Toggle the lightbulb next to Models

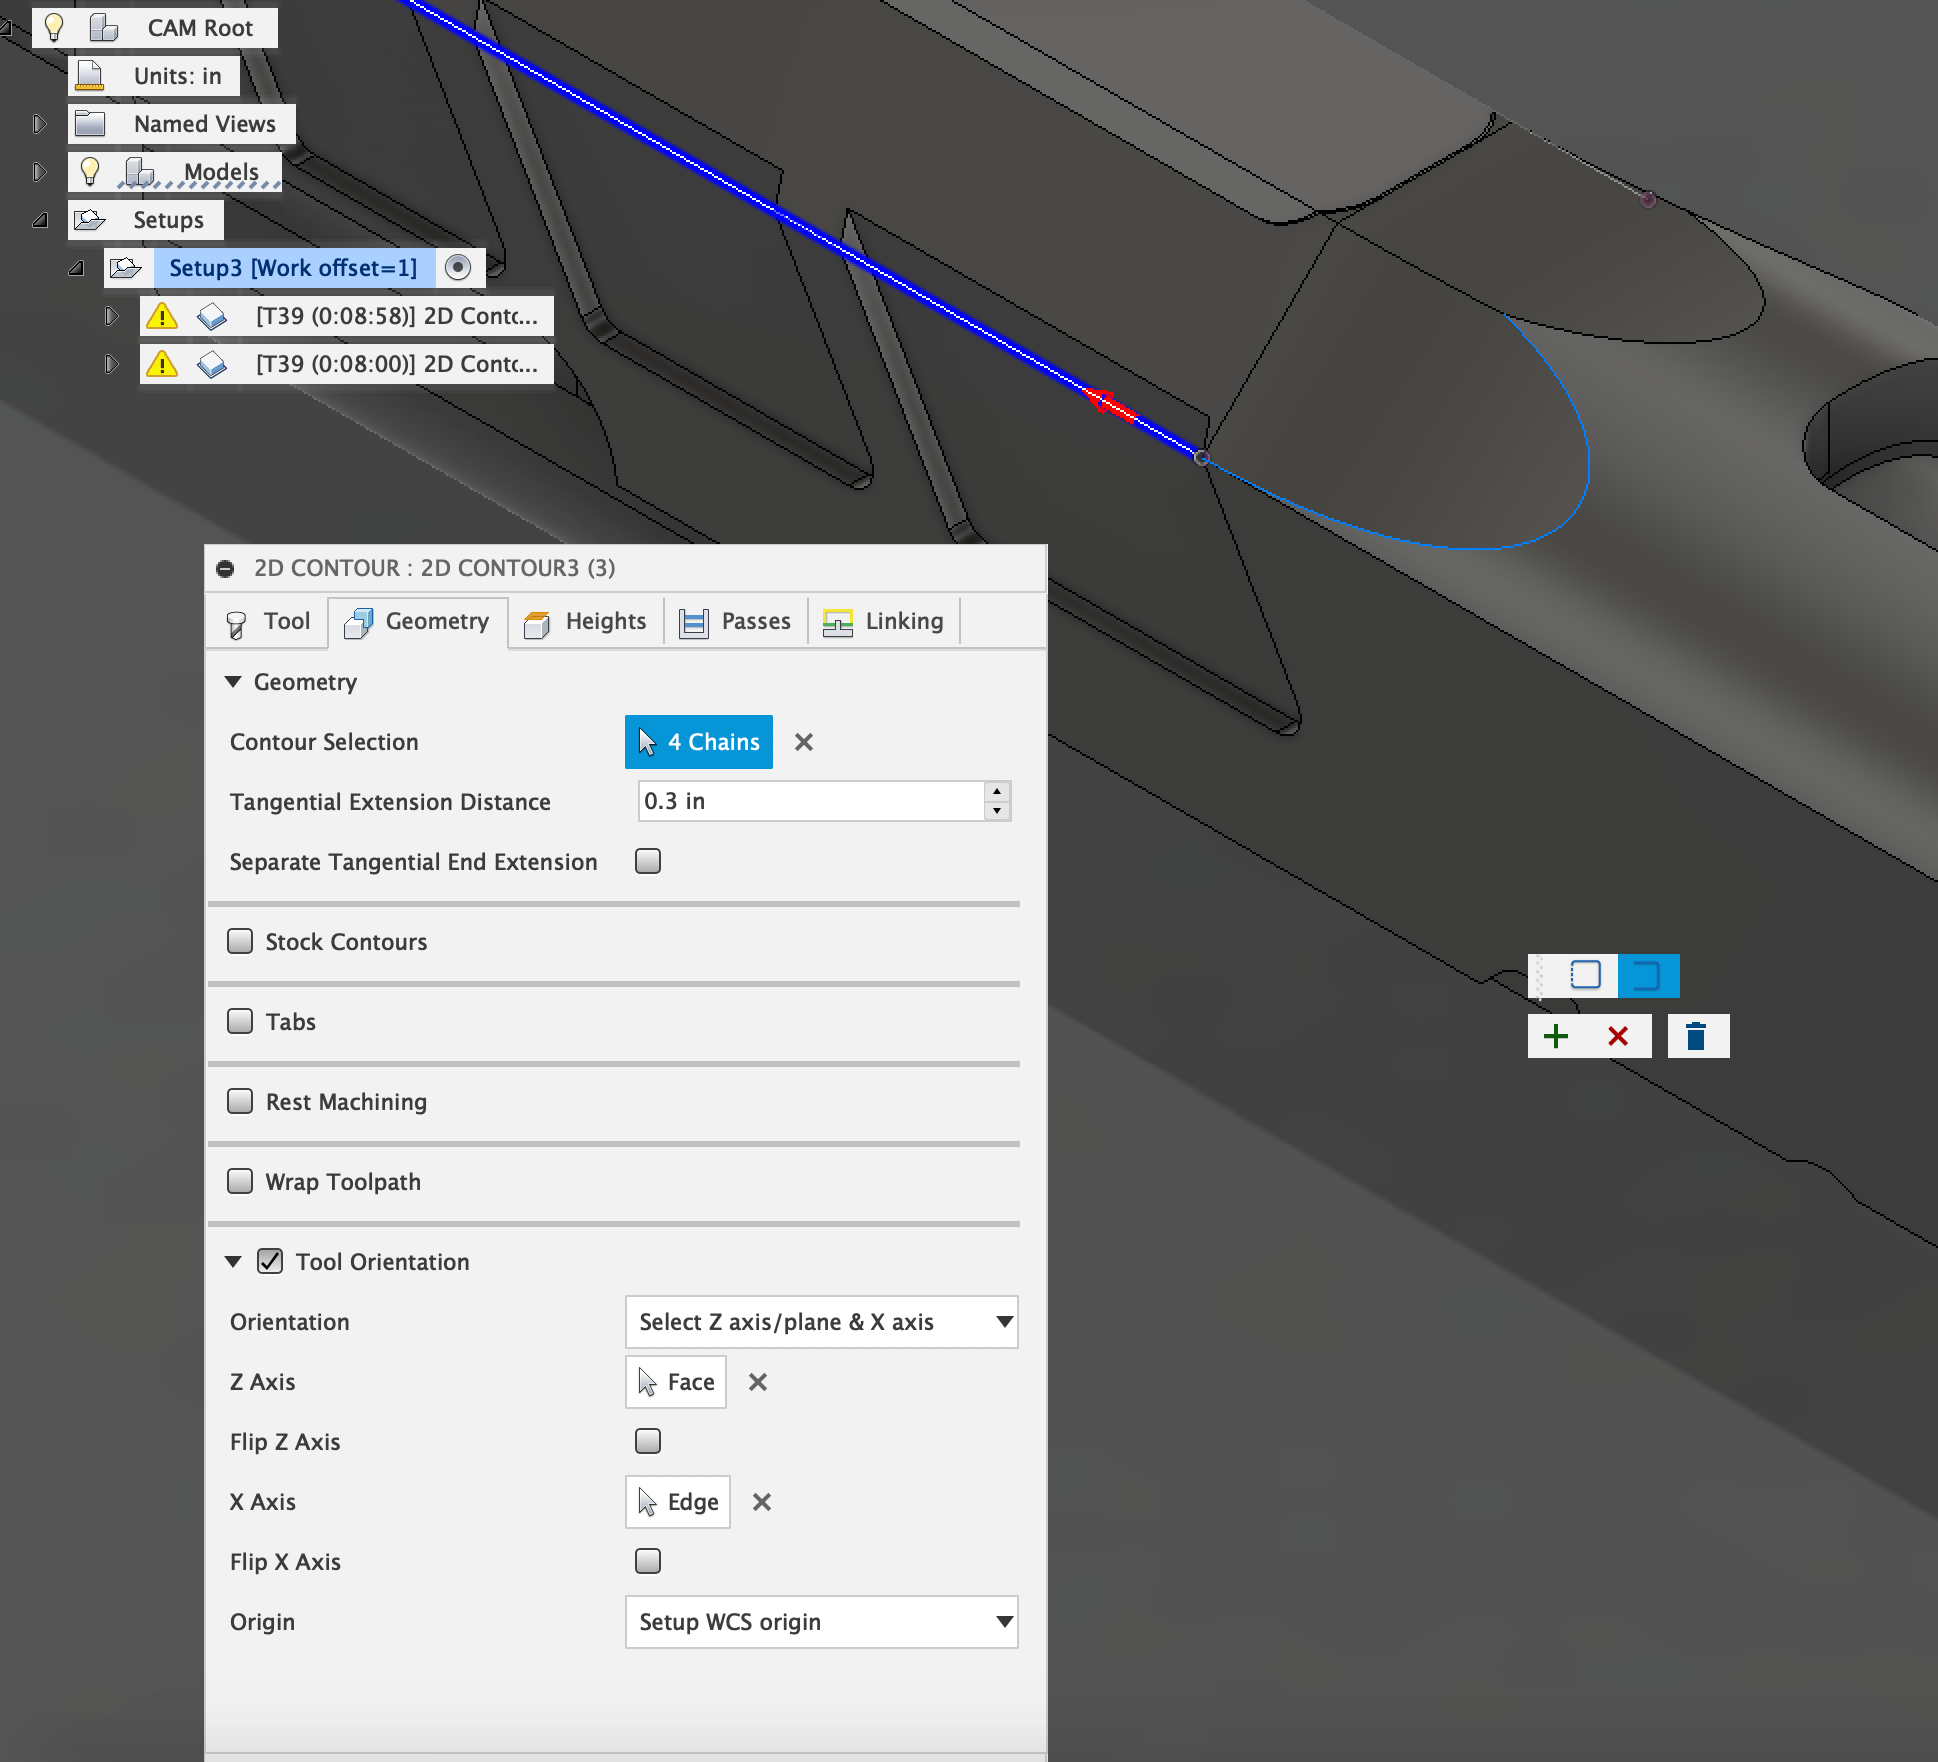pyautogui.click(x=91, y=171)
